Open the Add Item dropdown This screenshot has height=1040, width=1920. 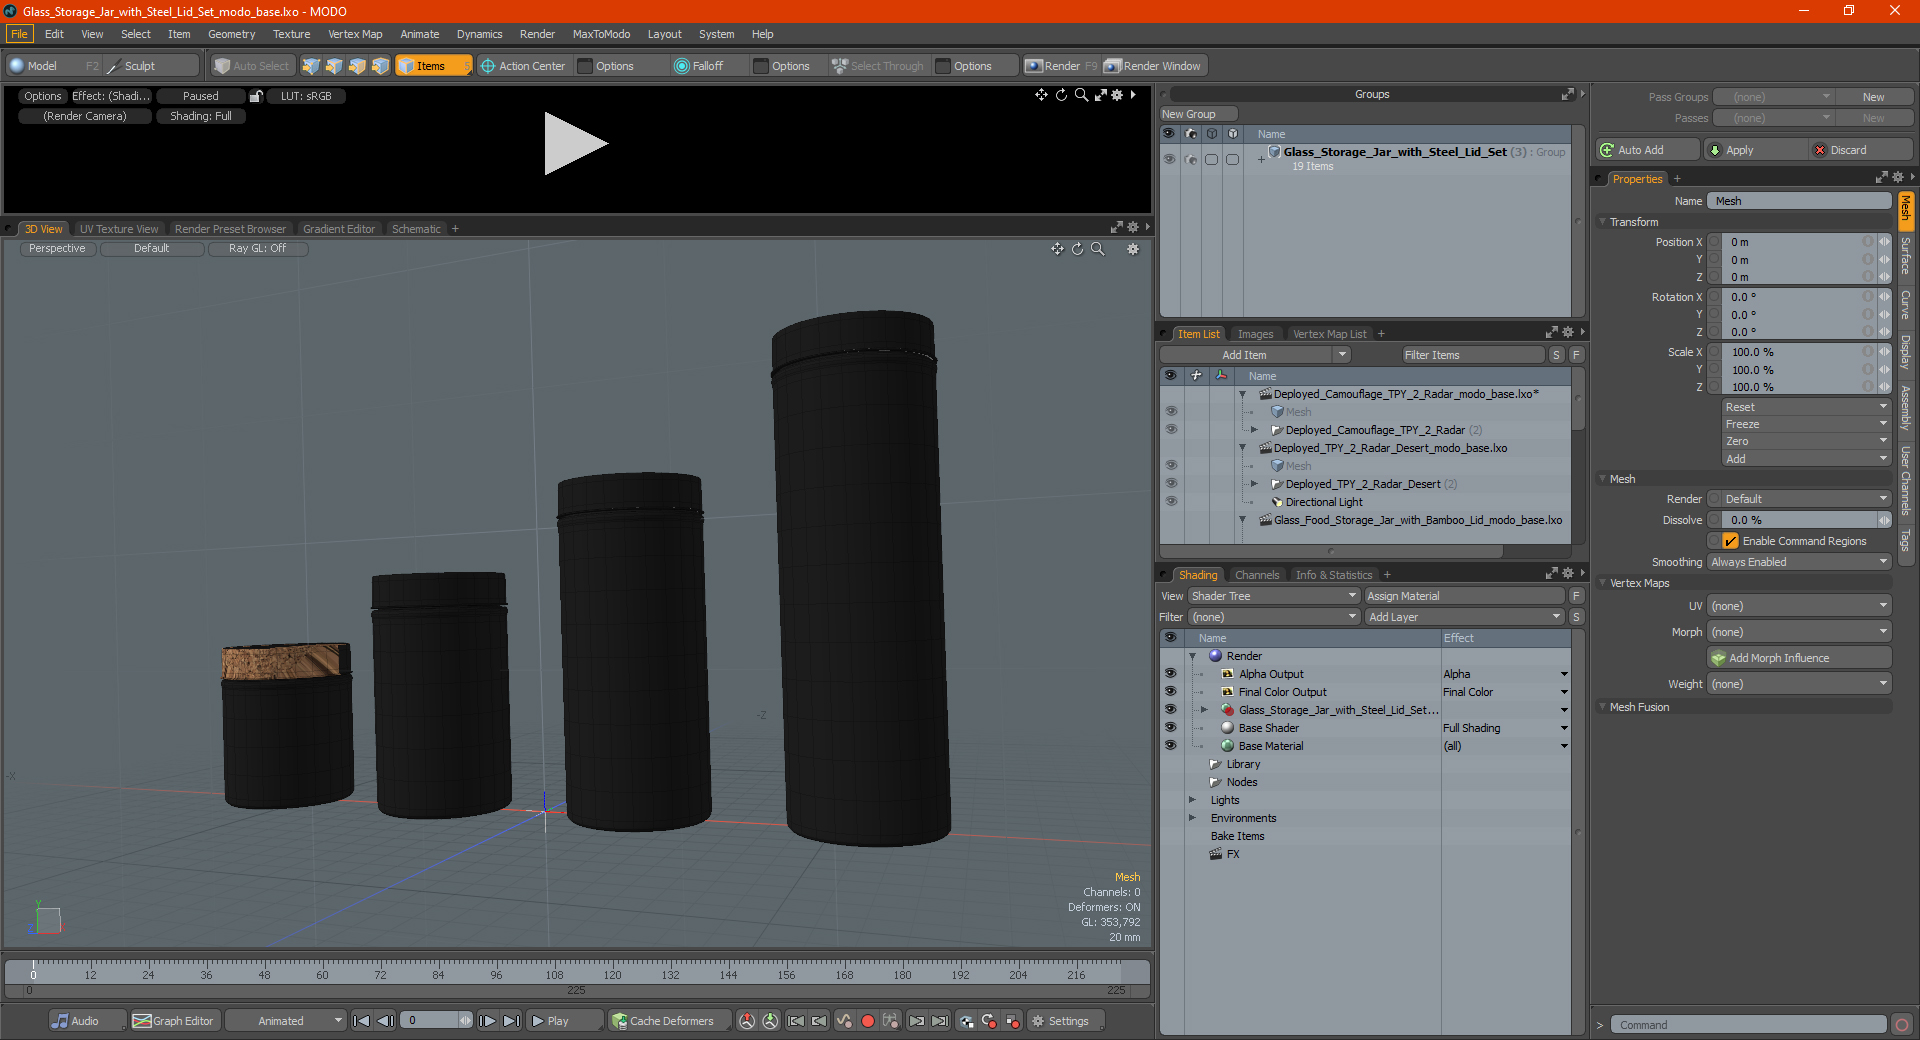pyautogui.click(x=1255, y=355)
